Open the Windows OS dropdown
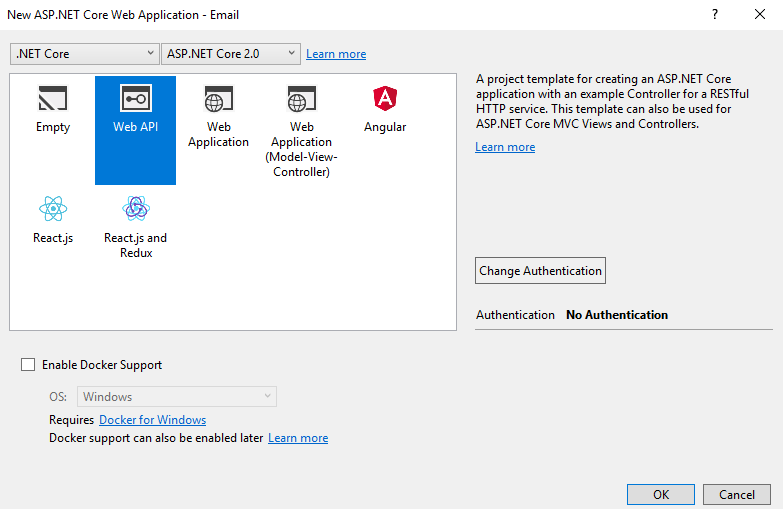The width and height of the screenshot is (783, 509). (177, 397)
